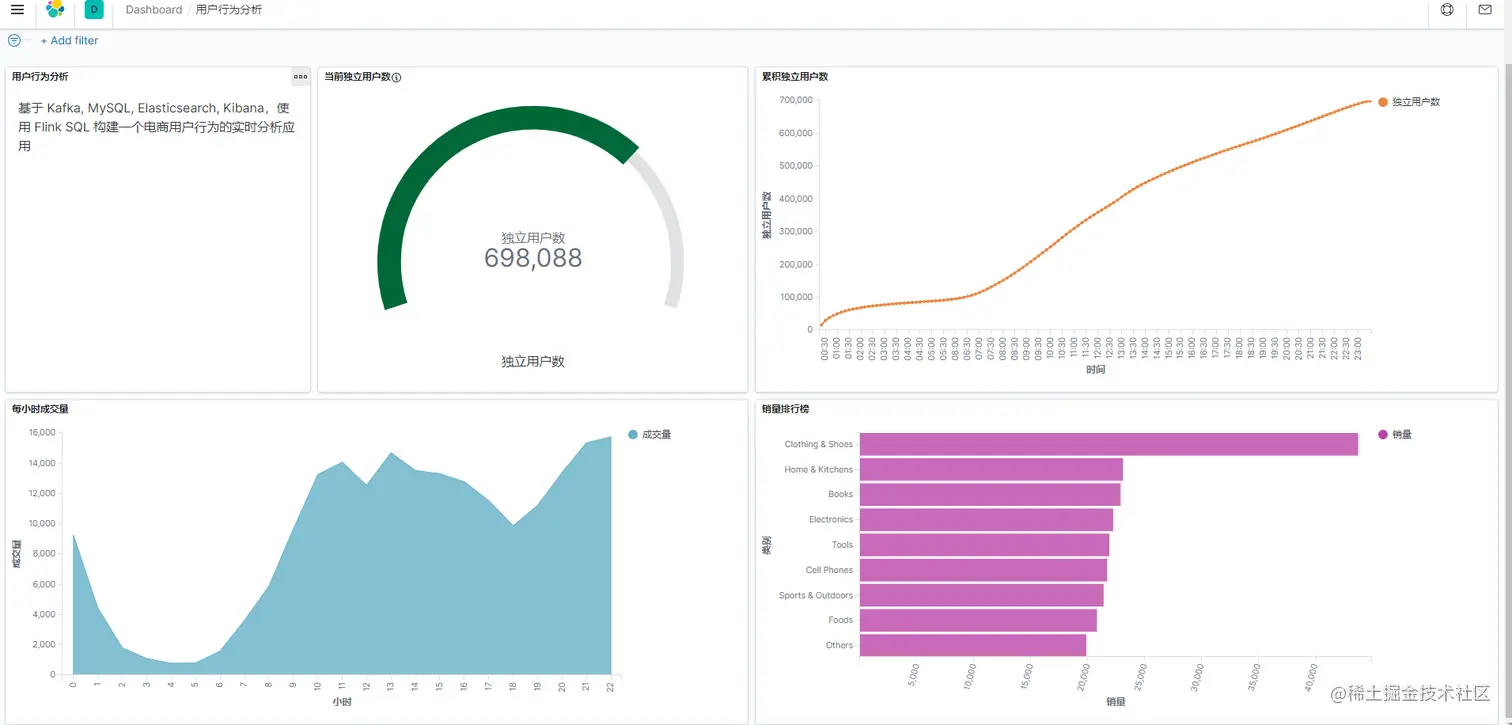Toggle 销量 legend series in bar chart
The width and height of the screenshot is (1512, 725).
click(x=1395, y=434)
